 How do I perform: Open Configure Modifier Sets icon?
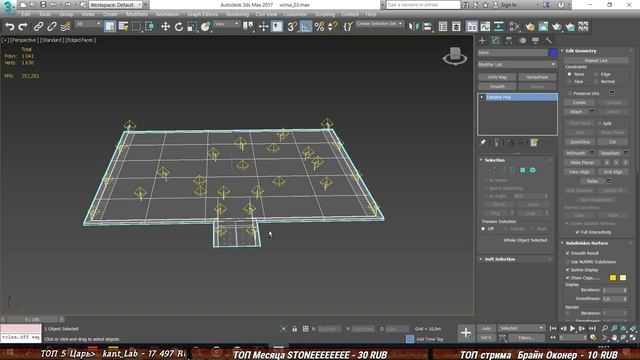pyautogui.click(x=534, y=142)
